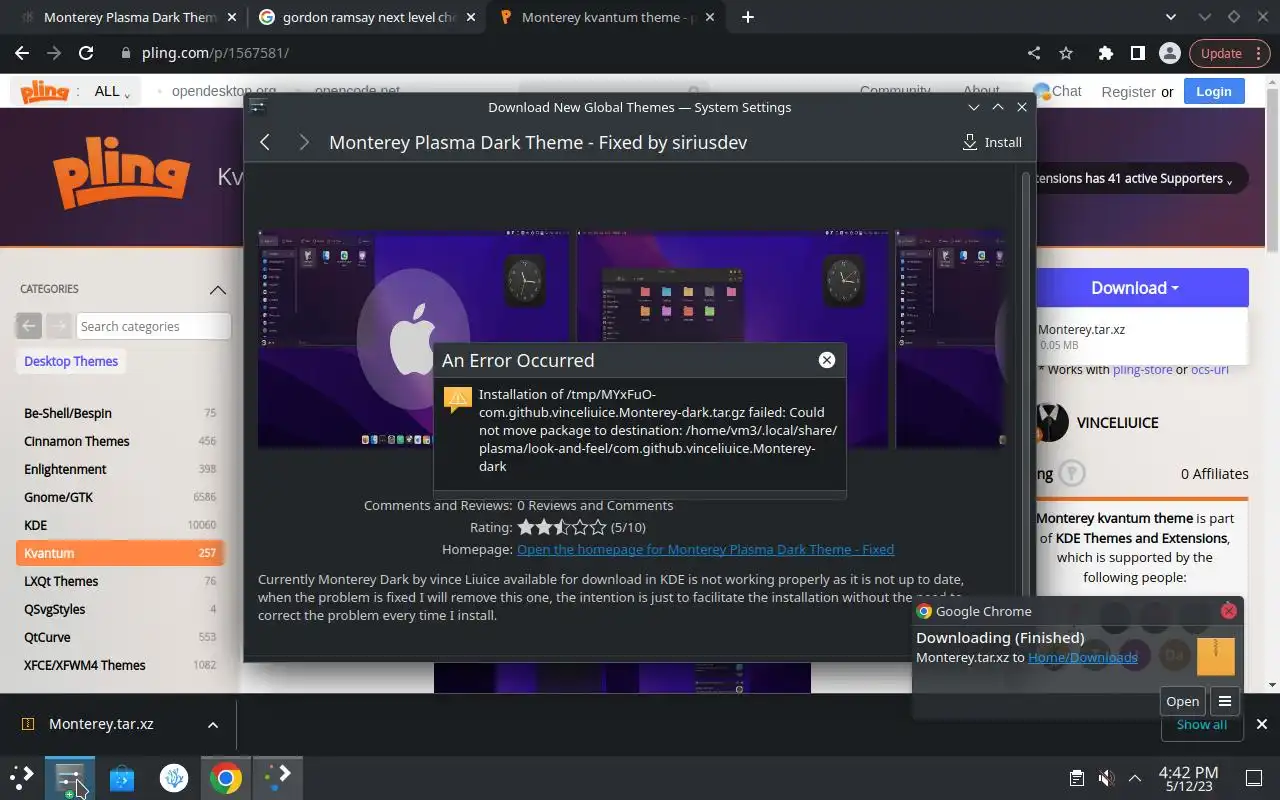Image resolution: width=1280 pixels, height=800 pixels.
Task: Click the star rating in theme details
Action: tap(561, 527)
